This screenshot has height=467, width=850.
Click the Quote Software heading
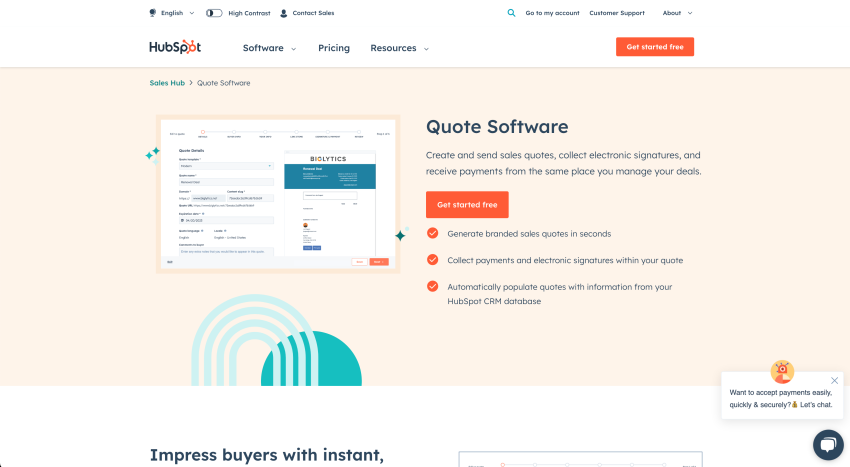[497, 127]
